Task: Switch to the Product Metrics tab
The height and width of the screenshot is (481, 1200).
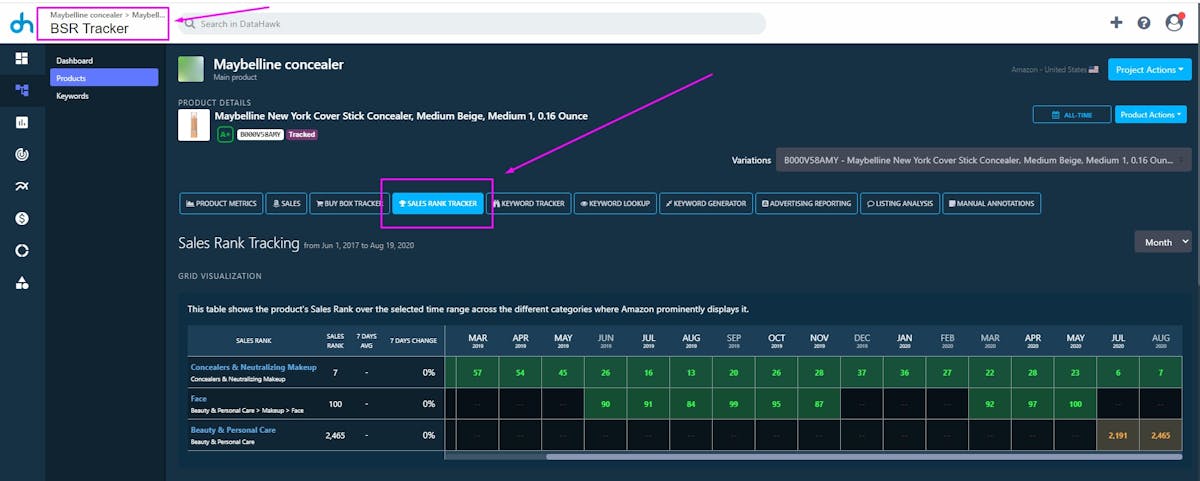Action: [x=220, y=203]
